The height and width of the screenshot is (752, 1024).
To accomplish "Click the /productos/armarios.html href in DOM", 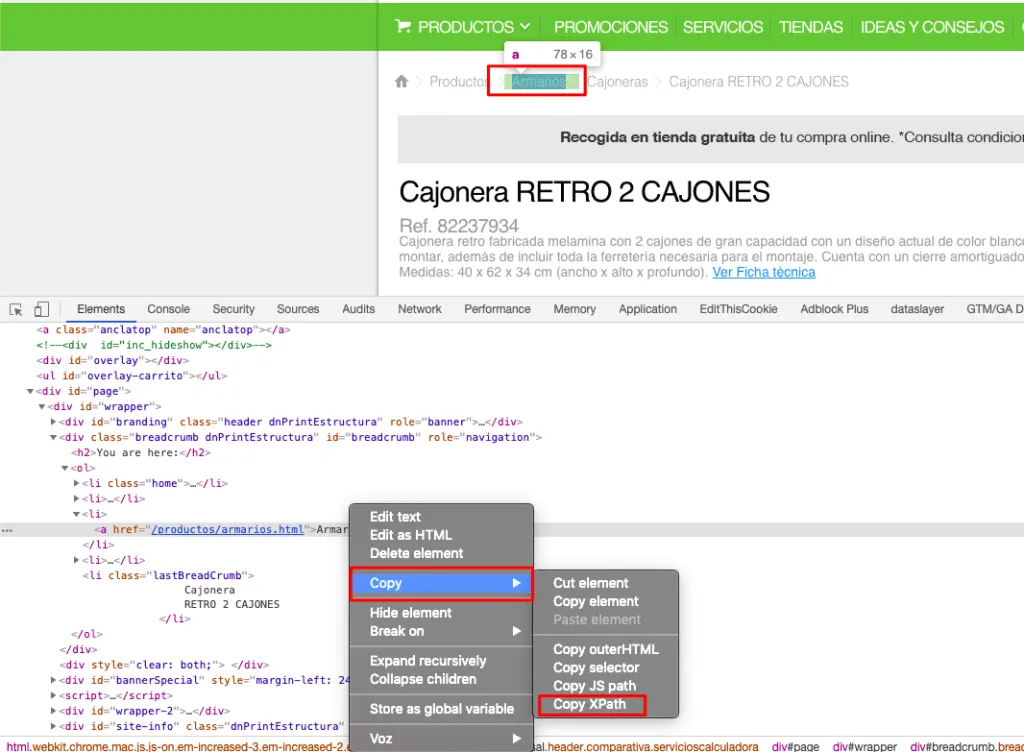I will pos(227,529).
